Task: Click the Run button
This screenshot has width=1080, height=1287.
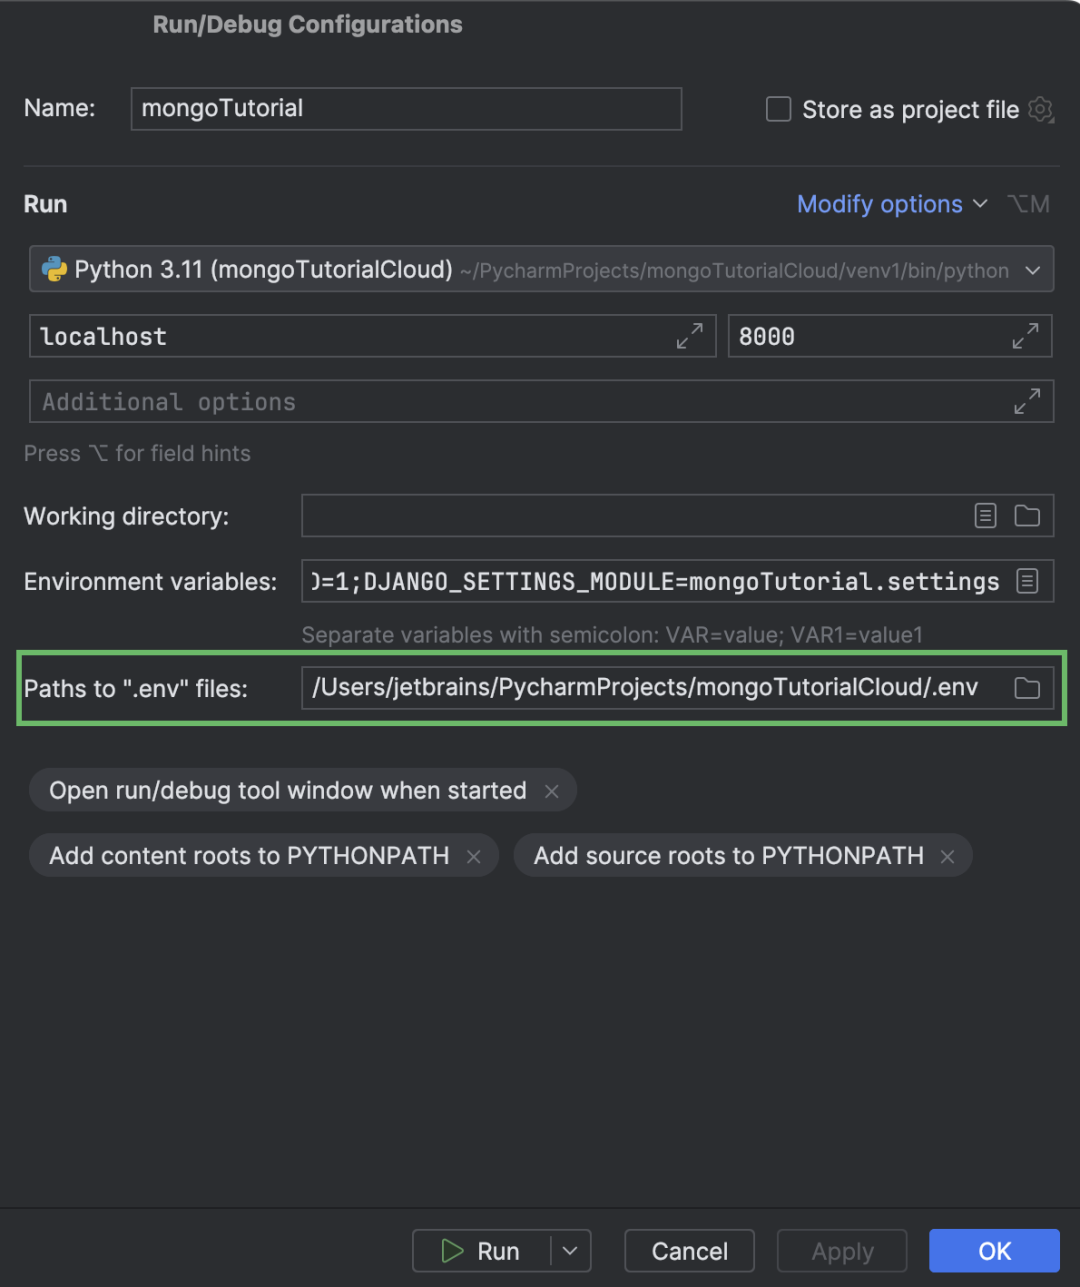Action: coord(481,1251)
